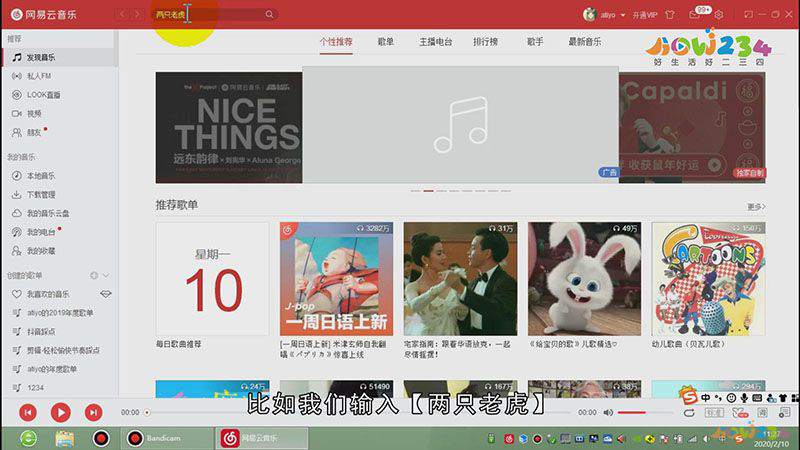Viewport: 800px width, 450px height.
Task: Open the 一周日语上新 playlist cover
Action: pyautogui.click(x=336, y=279)
